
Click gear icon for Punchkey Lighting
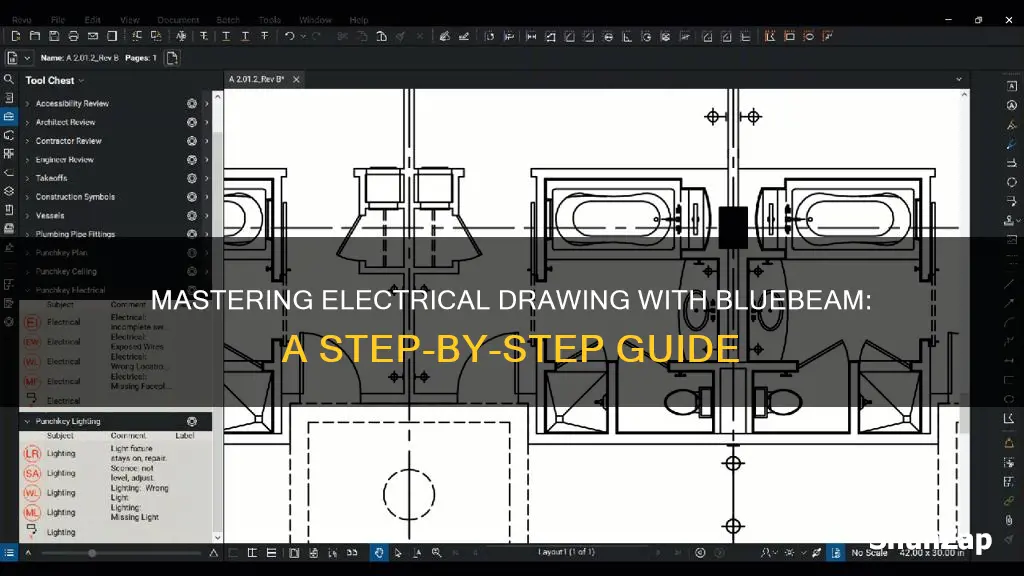(x=192, y=421)
